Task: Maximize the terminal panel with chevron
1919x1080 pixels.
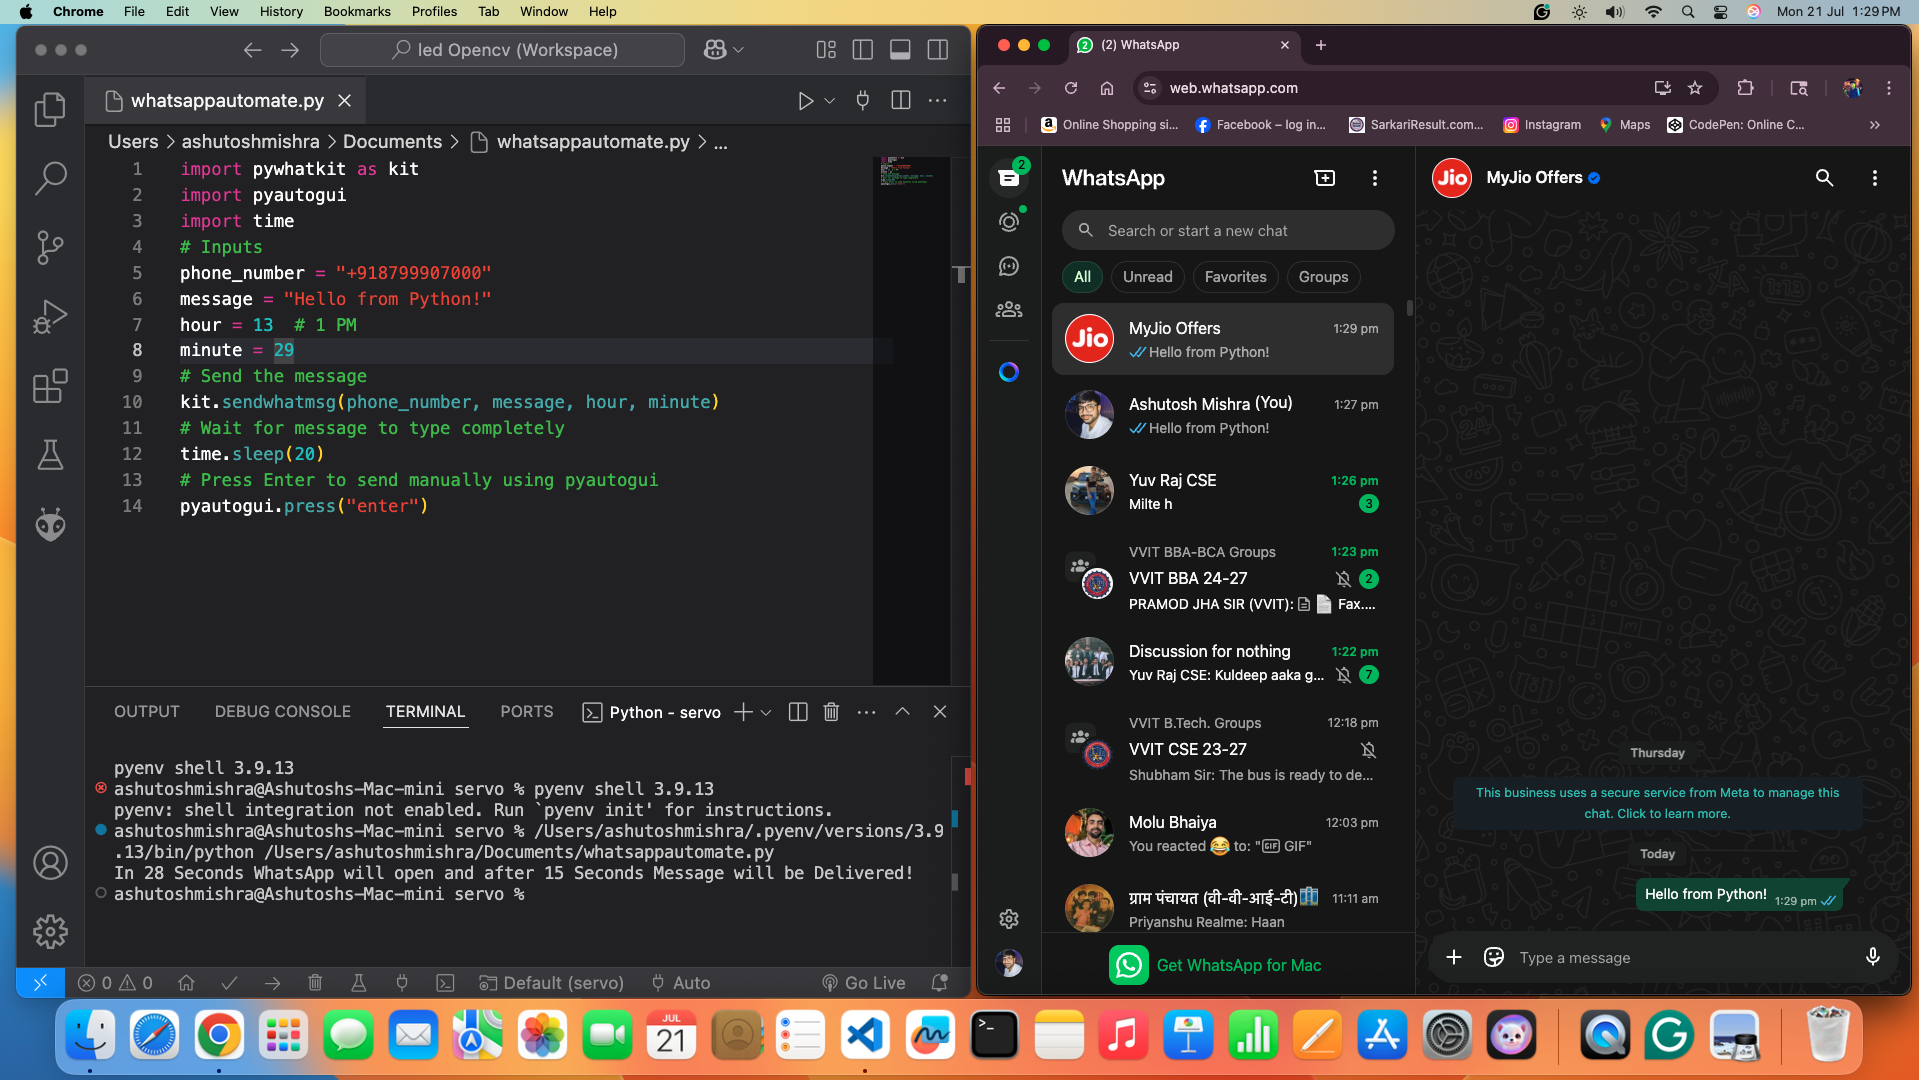Action: (x=902, y=712)
